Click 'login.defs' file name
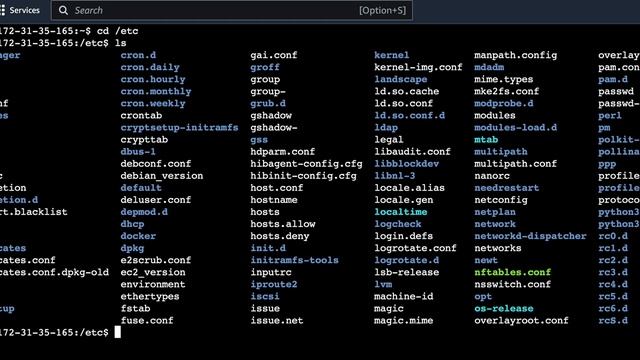 [x=404, y=236]
